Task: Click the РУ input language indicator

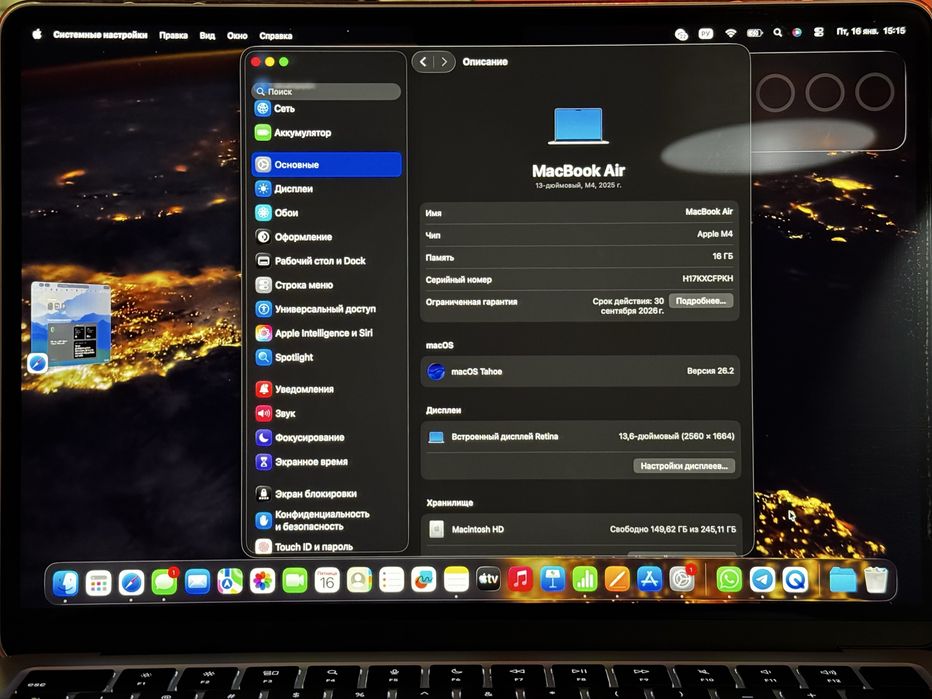Action: tap(706, 34)
